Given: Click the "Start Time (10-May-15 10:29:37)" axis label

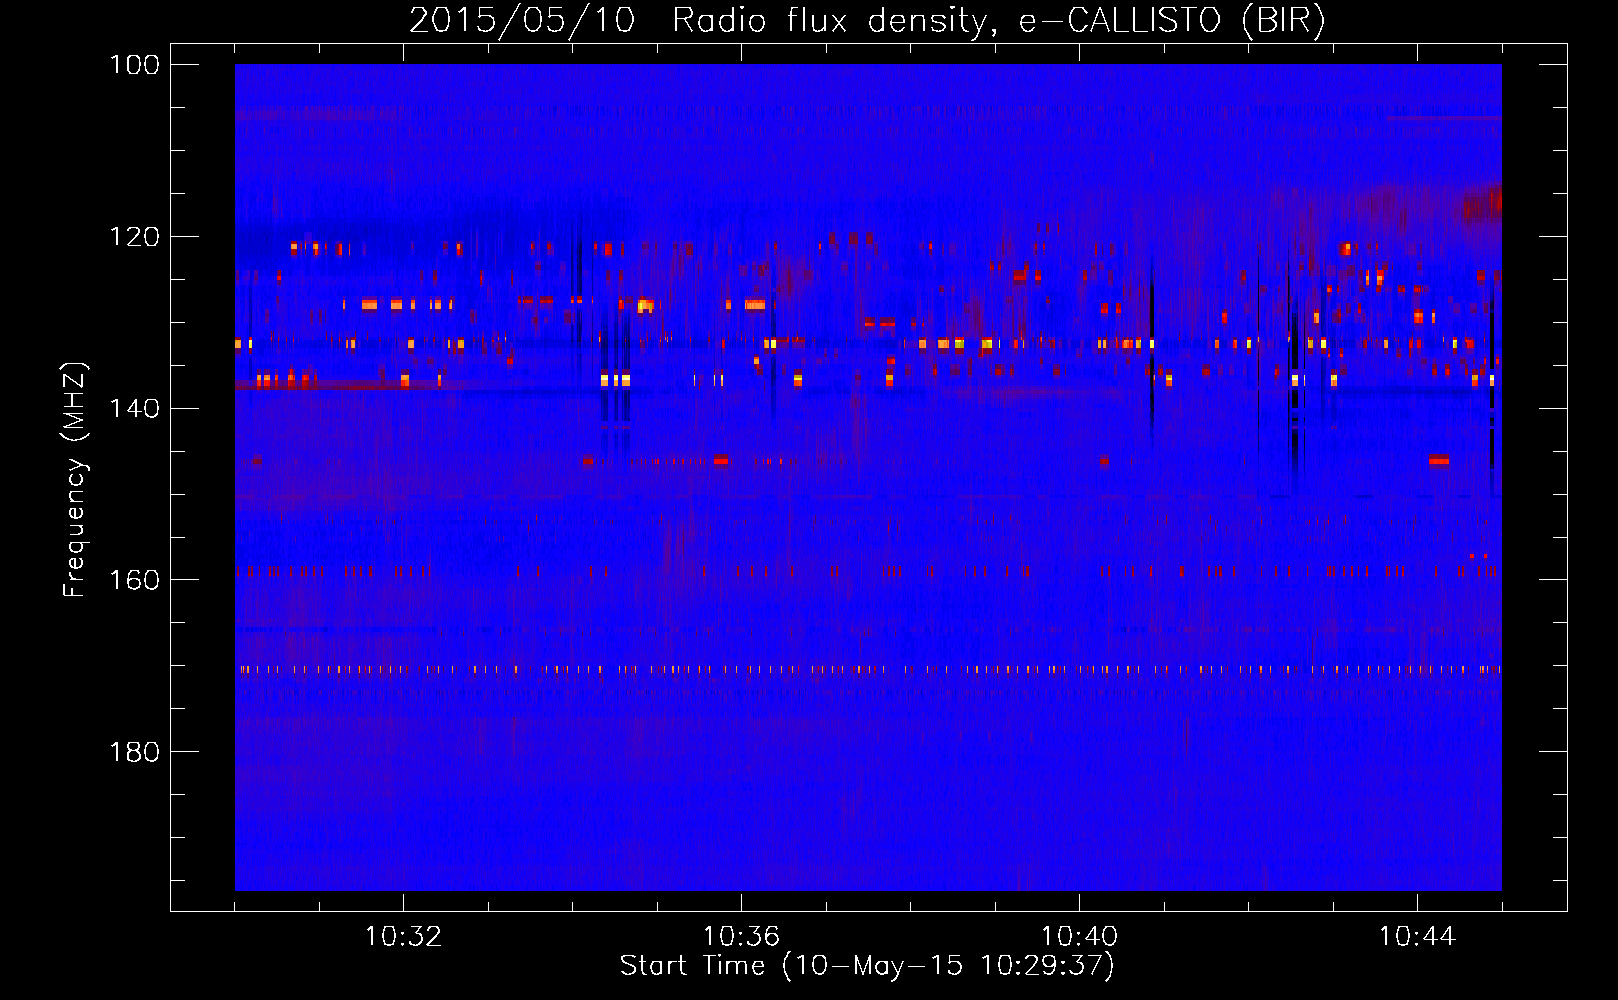Looking at the screenshot, I should [x=867, y=966].
